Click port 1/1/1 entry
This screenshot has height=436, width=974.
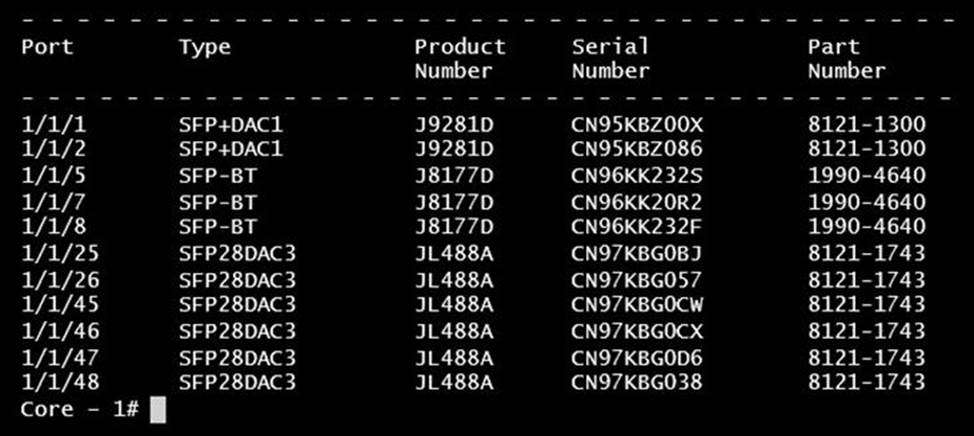click(x=48, y=125)
